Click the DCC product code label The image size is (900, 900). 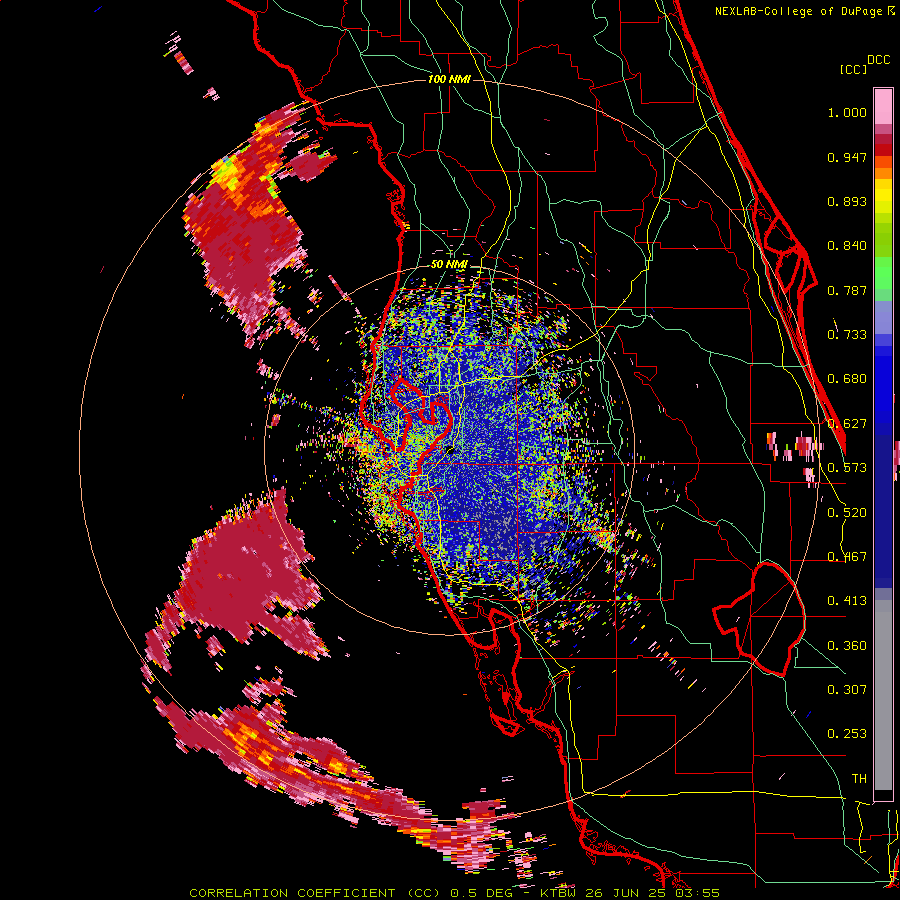click(x=879, y=60)
